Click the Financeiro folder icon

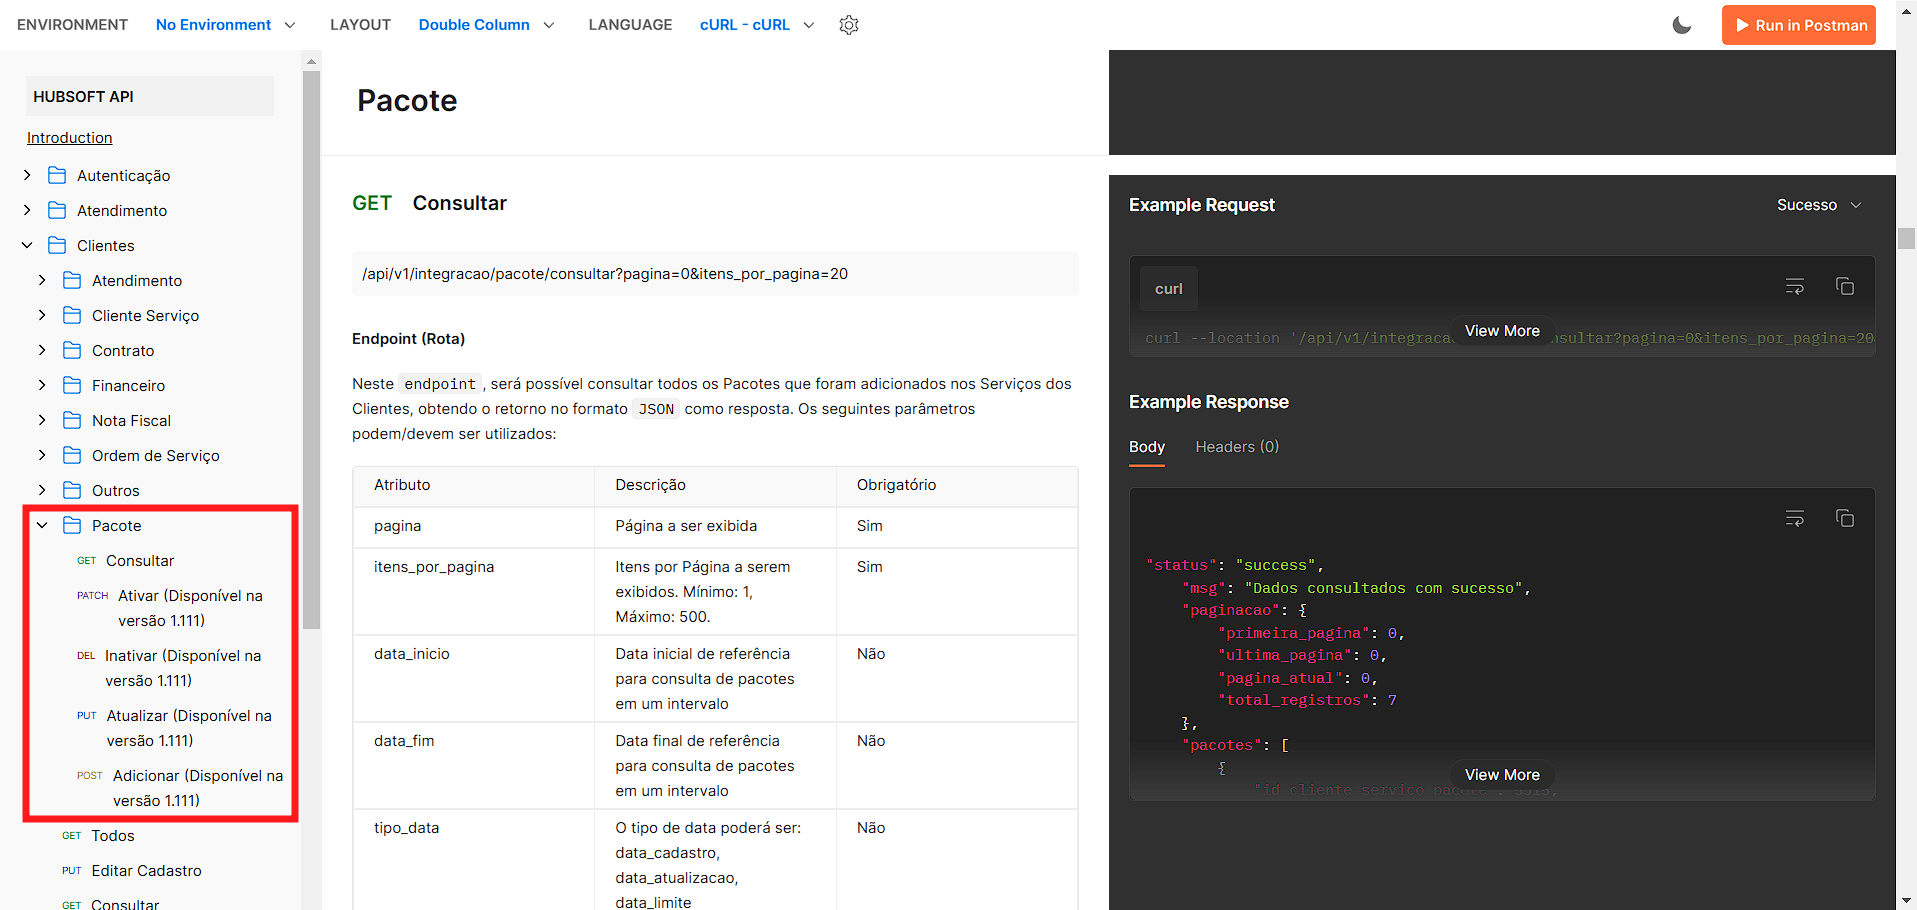[72, 385]
